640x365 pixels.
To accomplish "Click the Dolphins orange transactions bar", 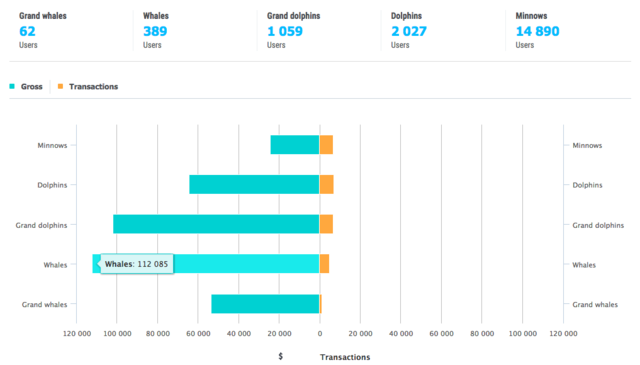I will [x=327, y=185].
